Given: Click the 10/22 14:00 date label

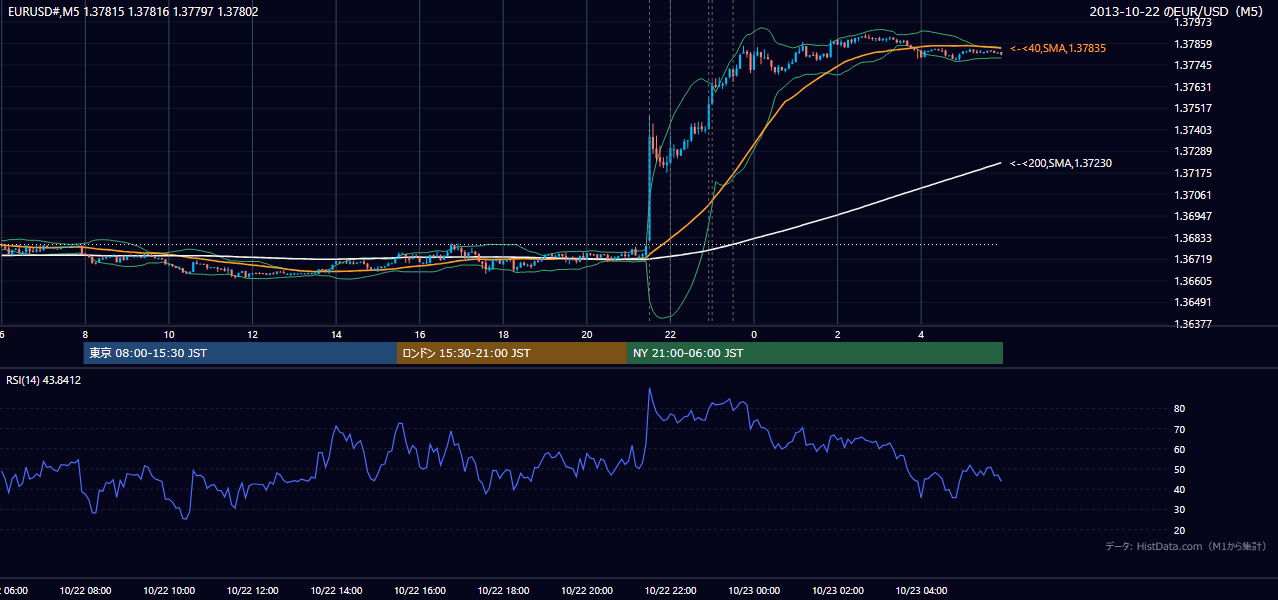Looking at the screenshot, I should pos(336,590).
